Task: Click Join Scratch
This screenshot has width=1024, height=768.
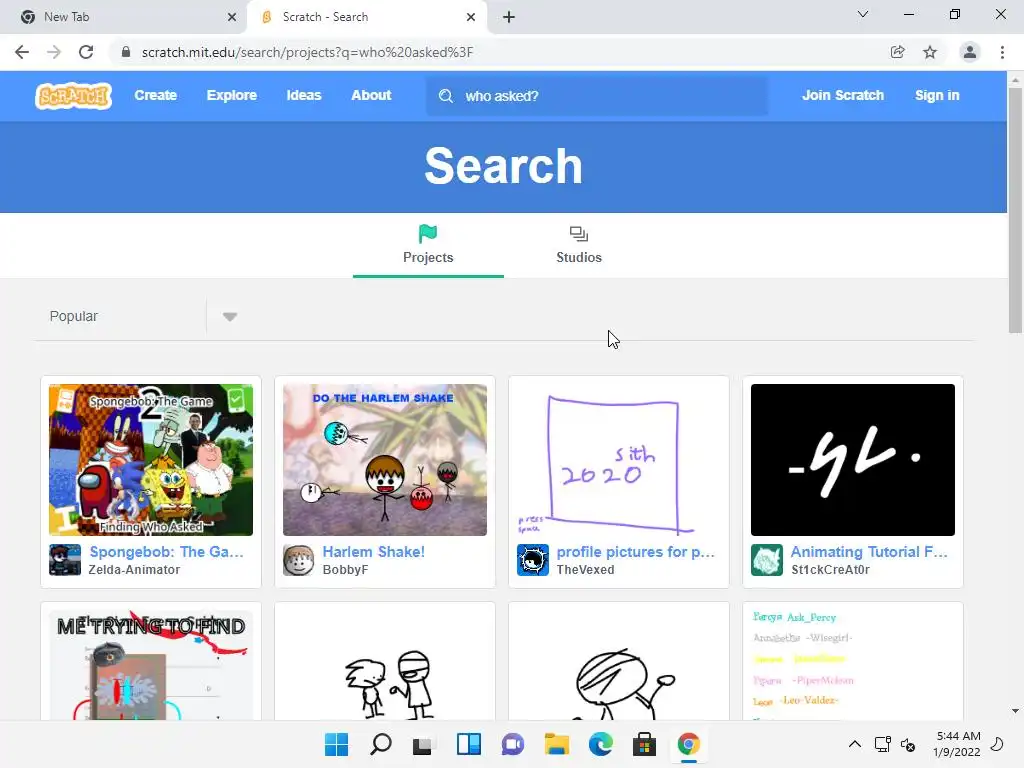Action: point(842,95)
